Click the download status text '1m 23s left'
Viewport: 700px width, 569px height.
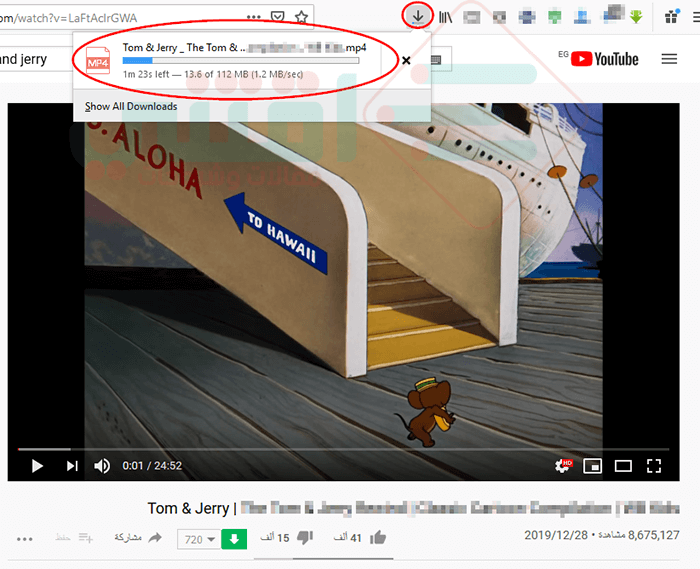pos(146,75)
